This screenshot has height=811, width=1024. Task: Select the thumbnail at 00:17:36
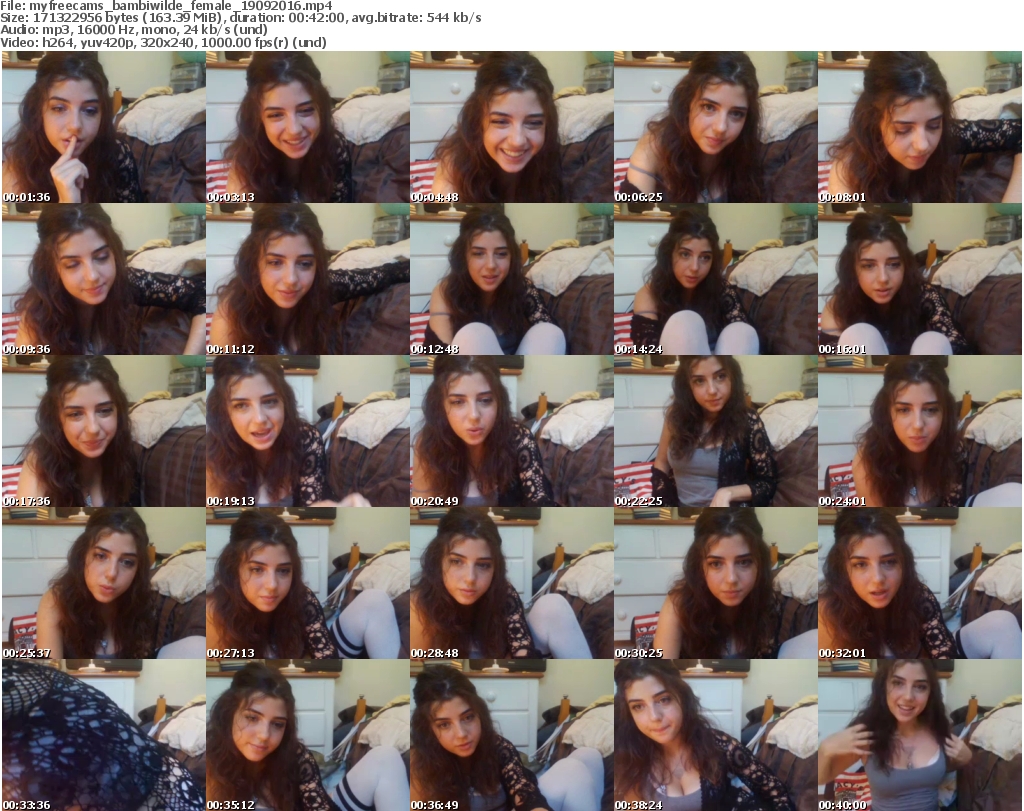point(104,432)
